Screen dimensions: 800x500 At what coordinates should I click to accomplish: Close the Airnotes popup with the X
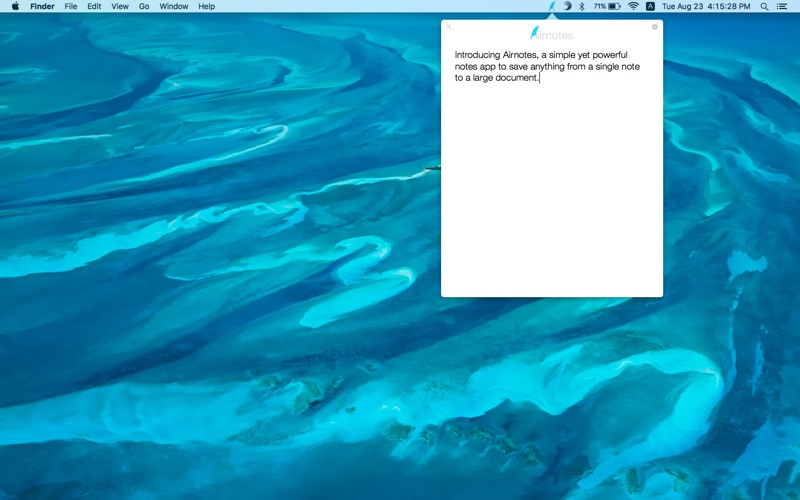[448, 27]
